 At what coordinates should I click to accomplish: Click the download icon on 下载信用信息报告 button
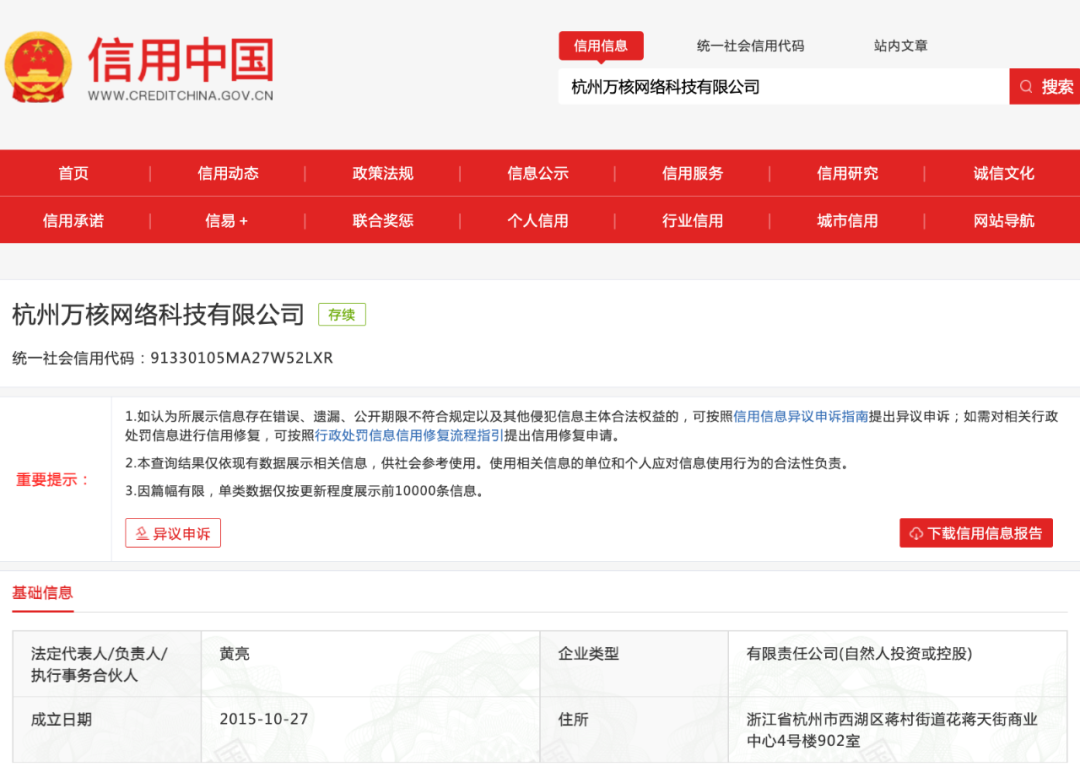click(913, 532)
